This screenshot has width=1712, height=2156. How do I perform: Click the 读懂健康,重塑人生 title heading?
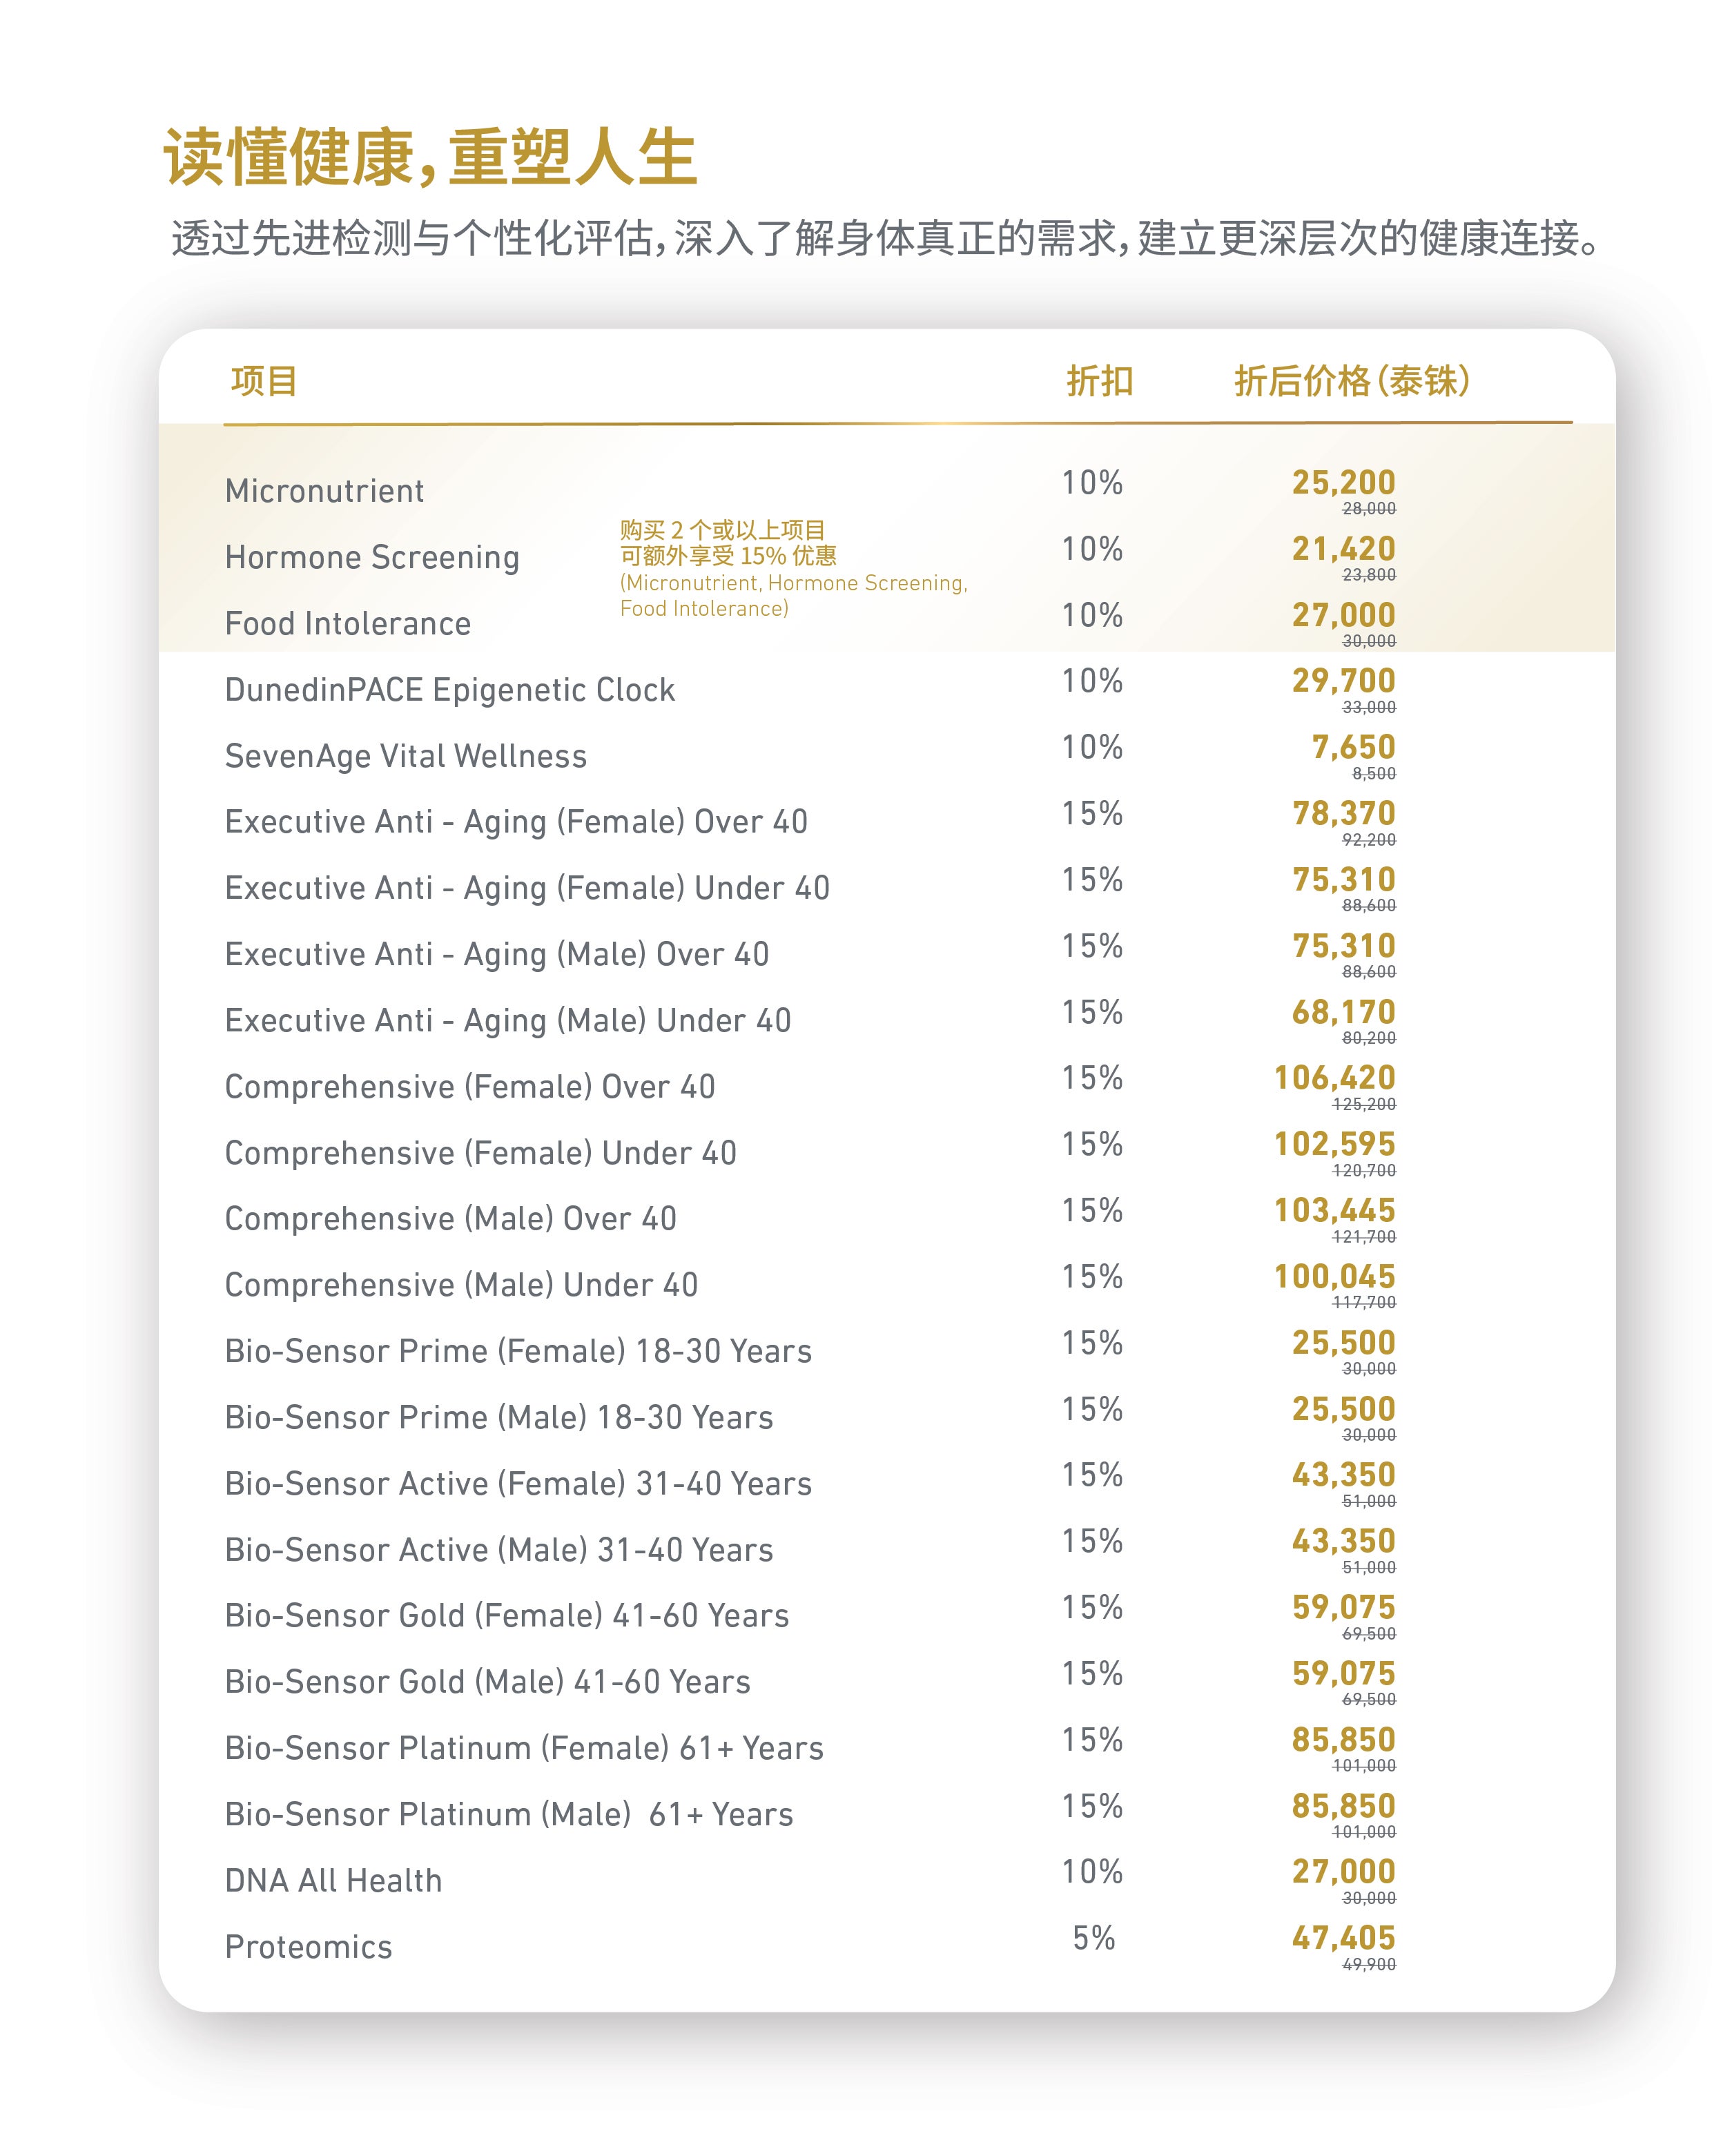431,157
